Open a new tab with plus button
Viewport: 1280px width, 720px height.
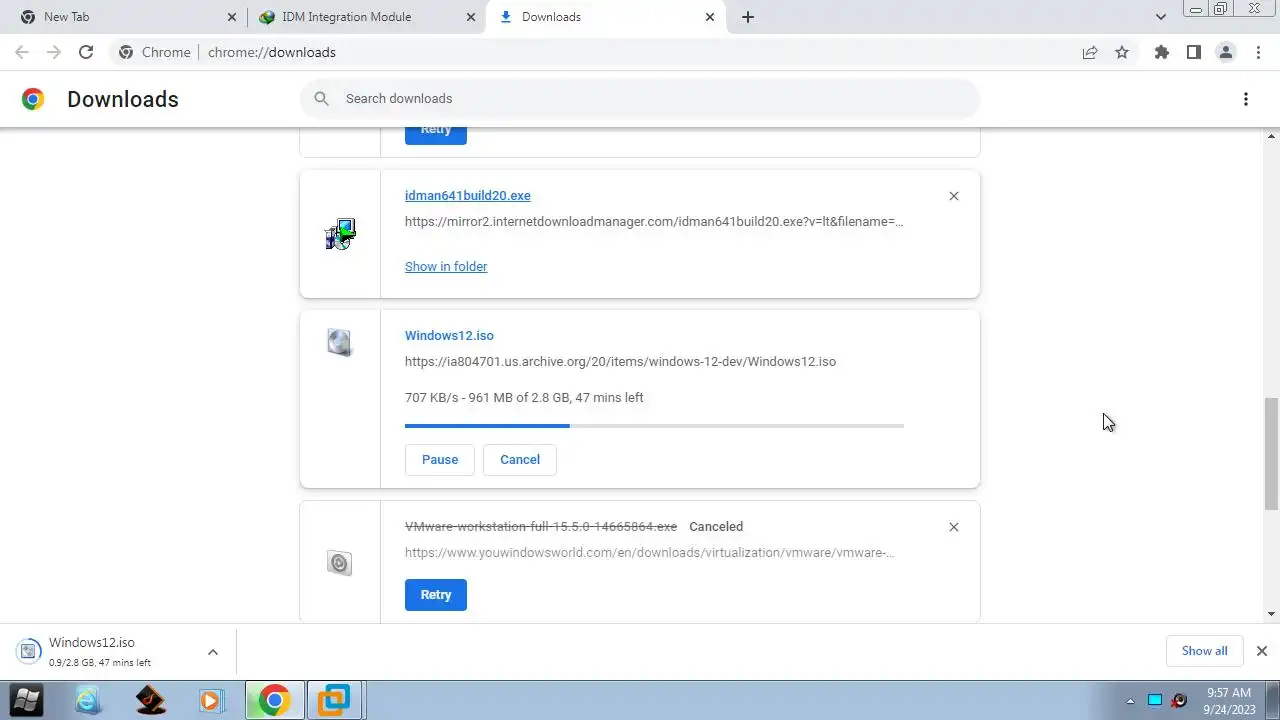pyautogui.click(x=748, y=17)
